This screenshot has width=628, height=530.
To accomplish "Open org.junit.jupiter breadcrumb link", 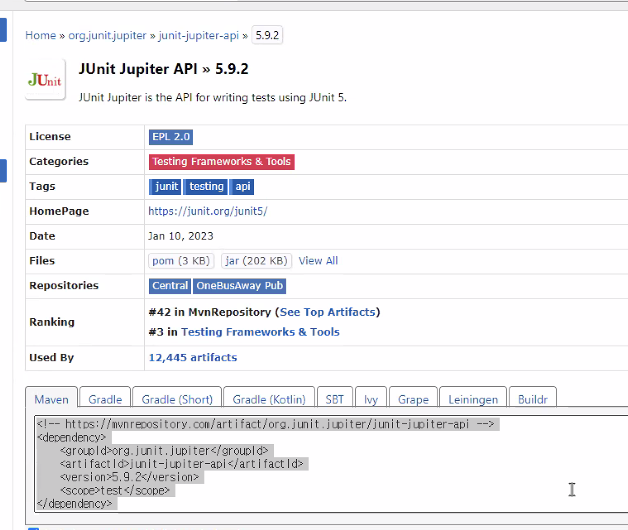I will click(107, 35).
